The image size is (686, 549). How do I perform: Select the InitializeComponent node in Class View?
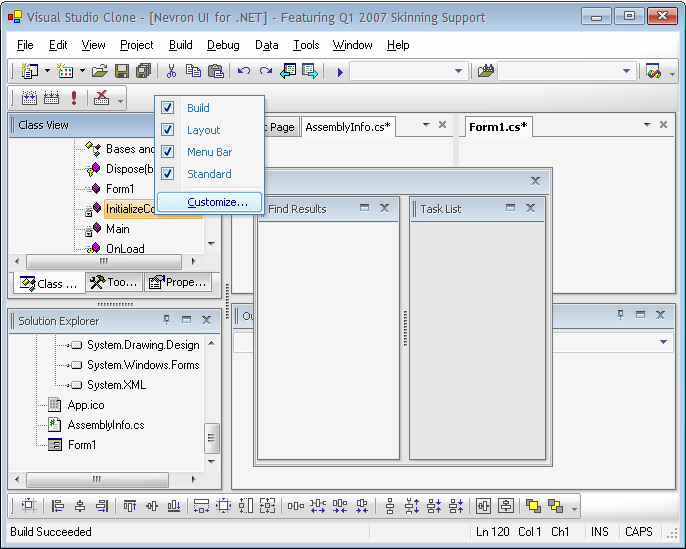click(130, 209)
